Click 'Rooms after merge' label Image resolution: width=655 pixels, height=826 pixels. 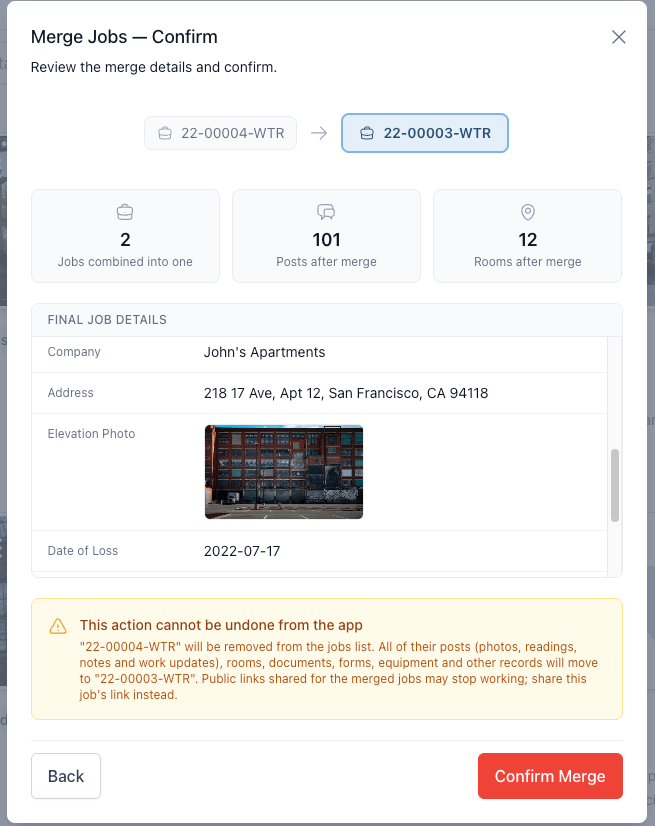point(527,262)
